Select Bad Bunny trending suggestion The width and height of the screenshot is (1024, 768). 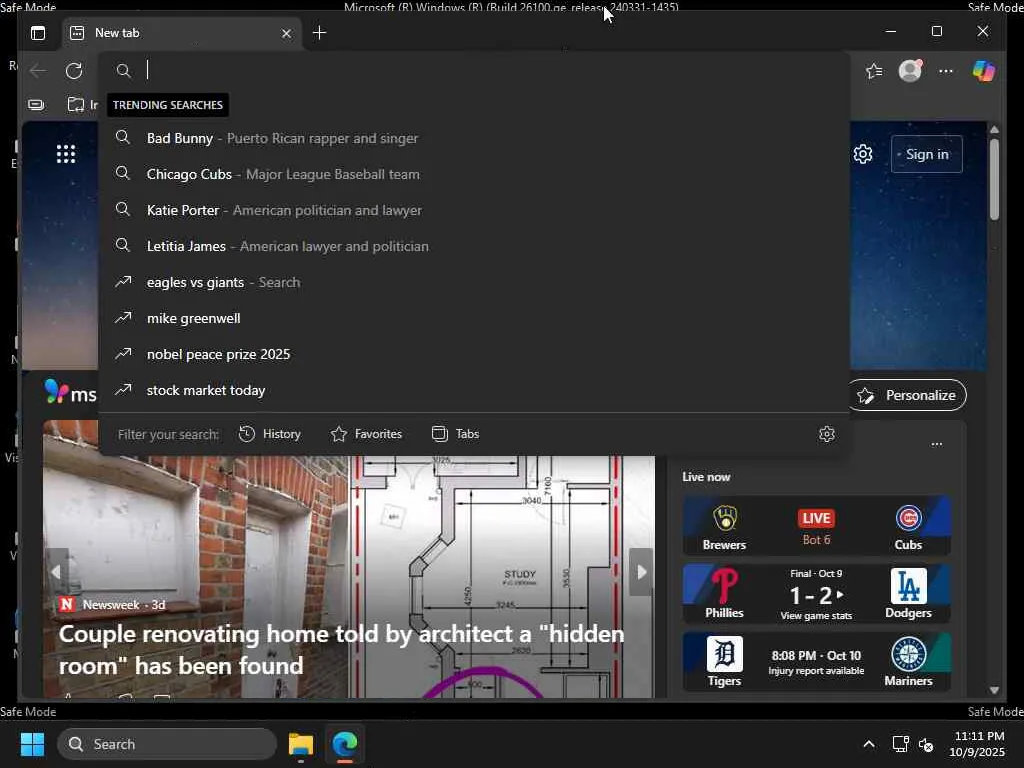coord(474,138)
